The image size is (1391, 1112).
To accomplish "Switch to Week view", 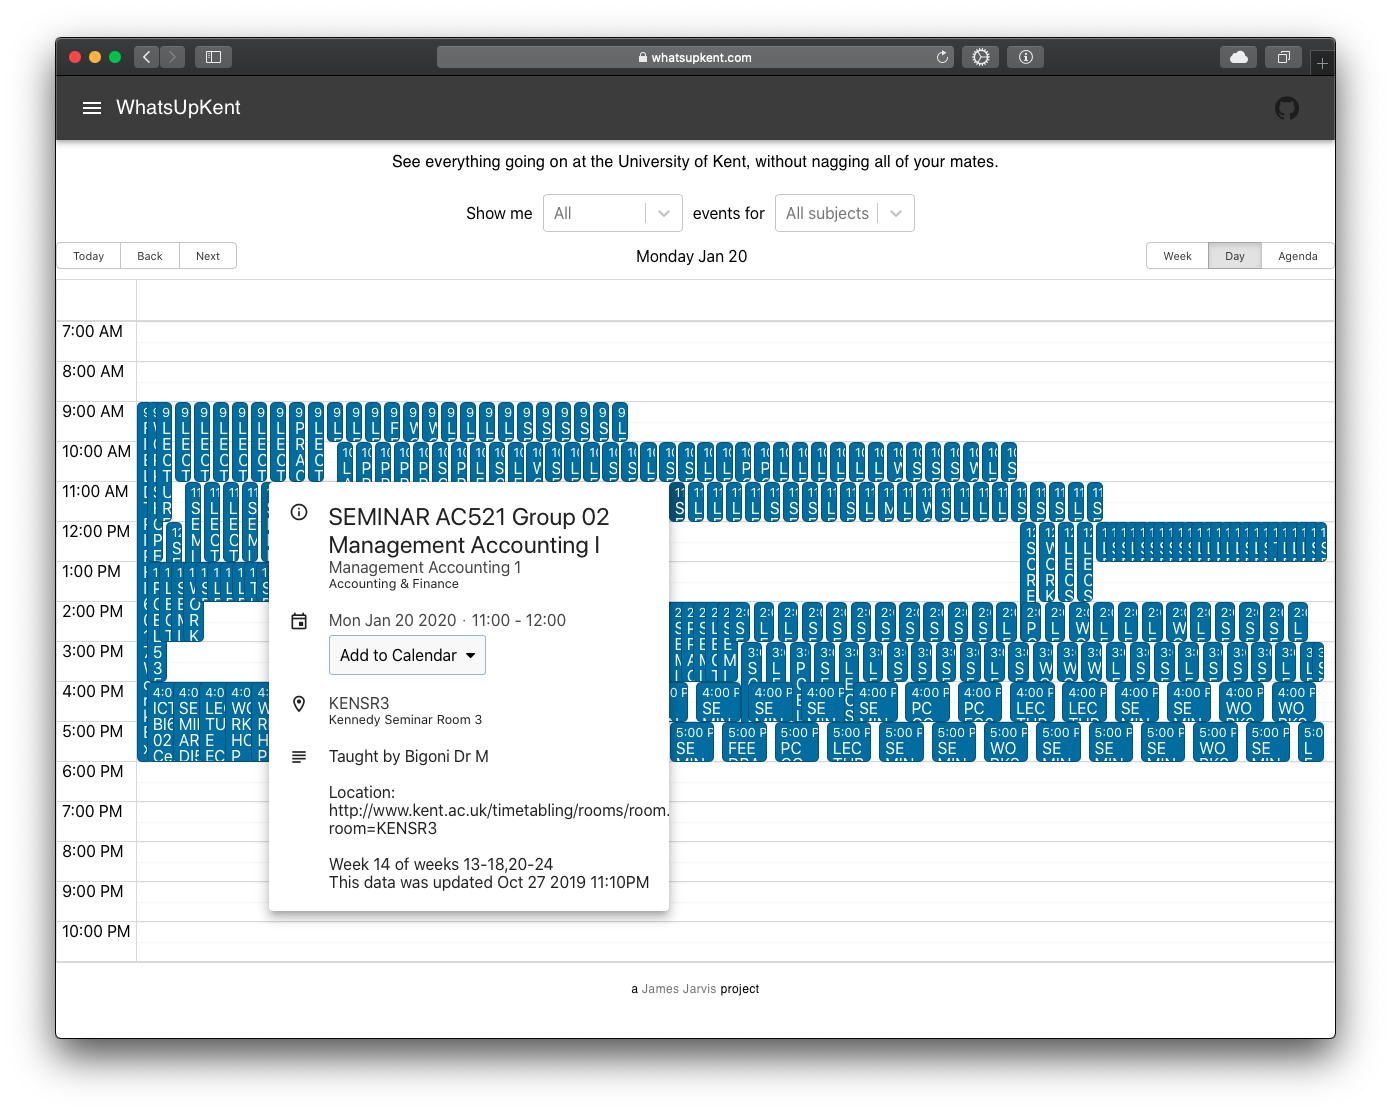I will point(1177,256).
